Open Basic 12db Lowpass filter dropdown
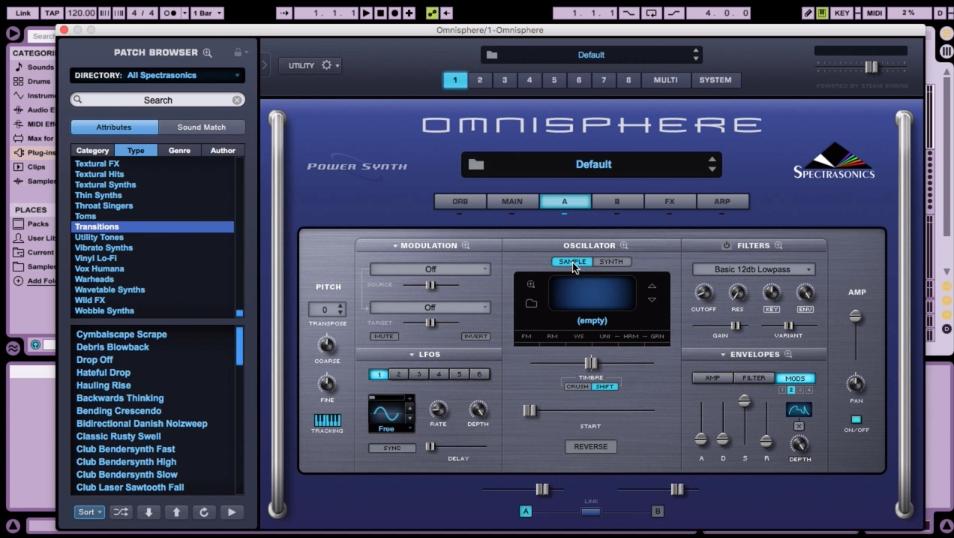 tap(753, 269)
